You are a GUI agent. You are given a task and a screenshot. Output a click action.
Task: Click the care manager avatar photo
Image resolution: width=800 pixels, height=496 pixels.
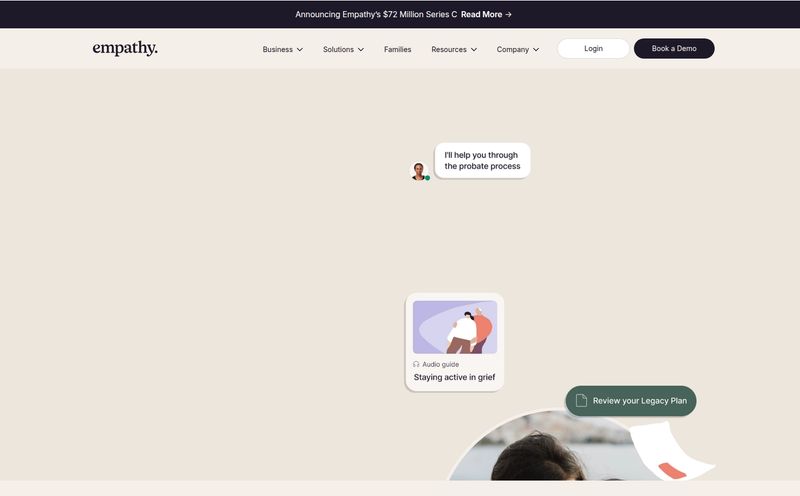tap(419, 171)
